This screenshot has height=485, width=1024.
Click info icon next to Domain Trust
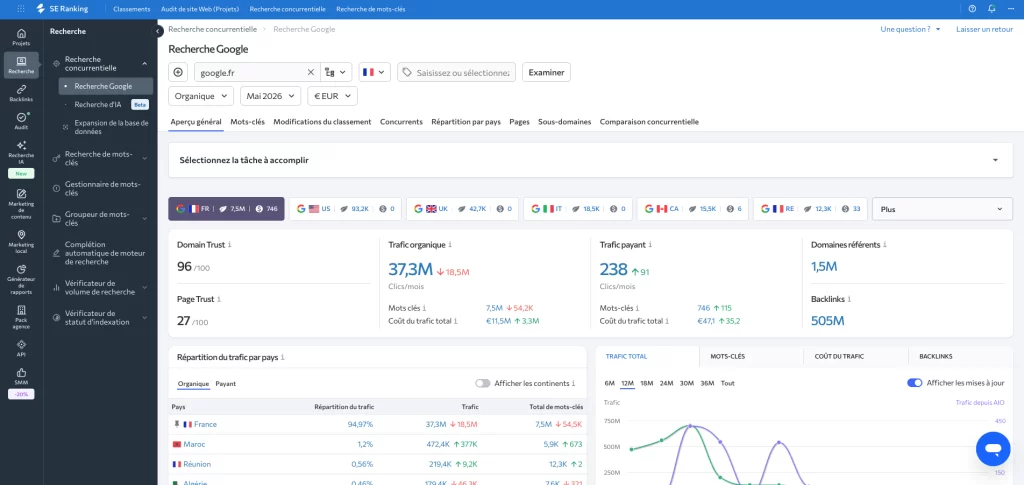[230, 245]
